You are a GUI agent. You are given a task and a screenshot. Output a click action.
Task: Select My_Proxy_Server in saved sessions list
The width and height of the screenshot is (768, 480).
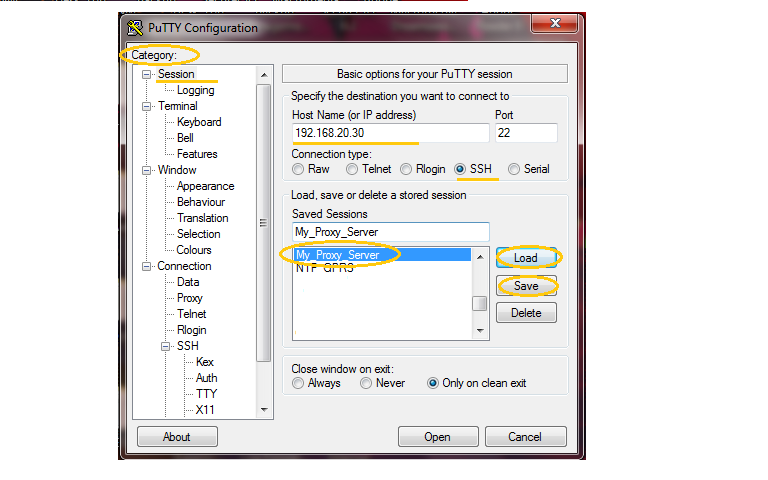(383, 255)
